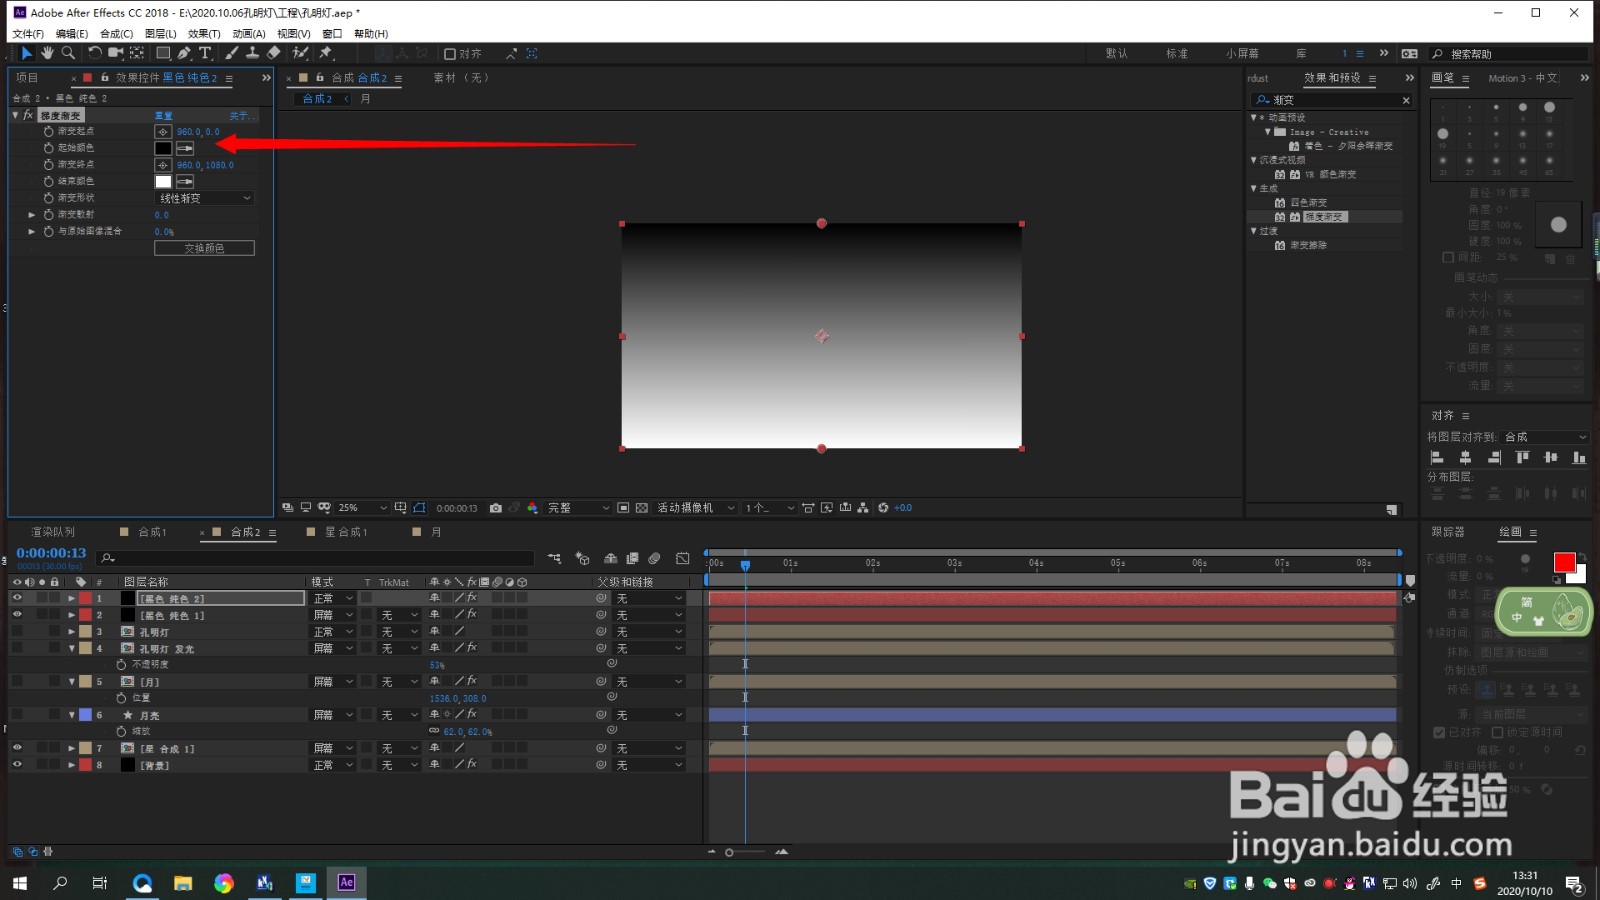Select the Puppet Pin tool

[x=326, y=53]
